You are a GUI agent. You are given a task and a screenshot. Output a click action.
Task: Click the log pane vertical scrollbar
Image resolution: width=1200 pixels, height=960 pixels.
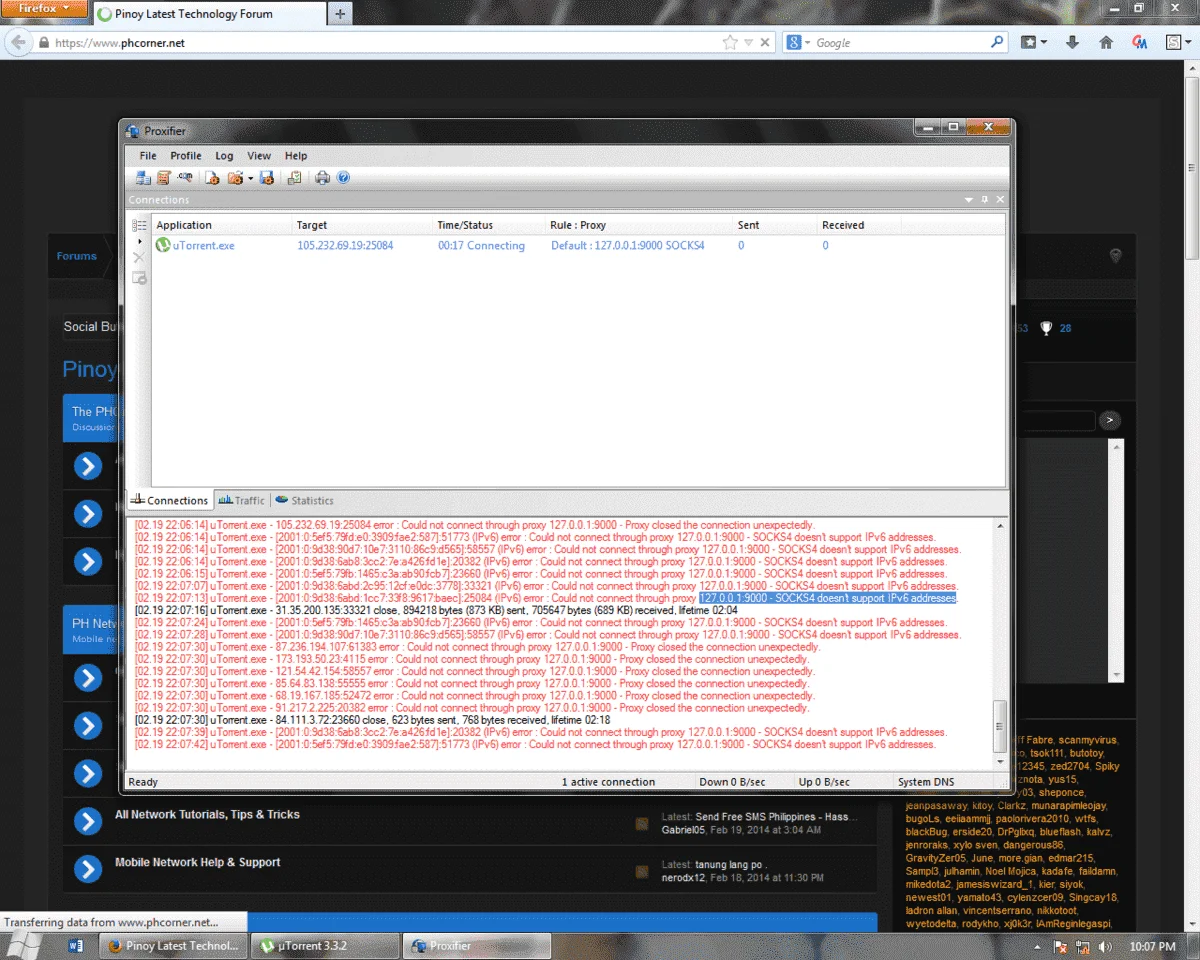point(1000,726)
